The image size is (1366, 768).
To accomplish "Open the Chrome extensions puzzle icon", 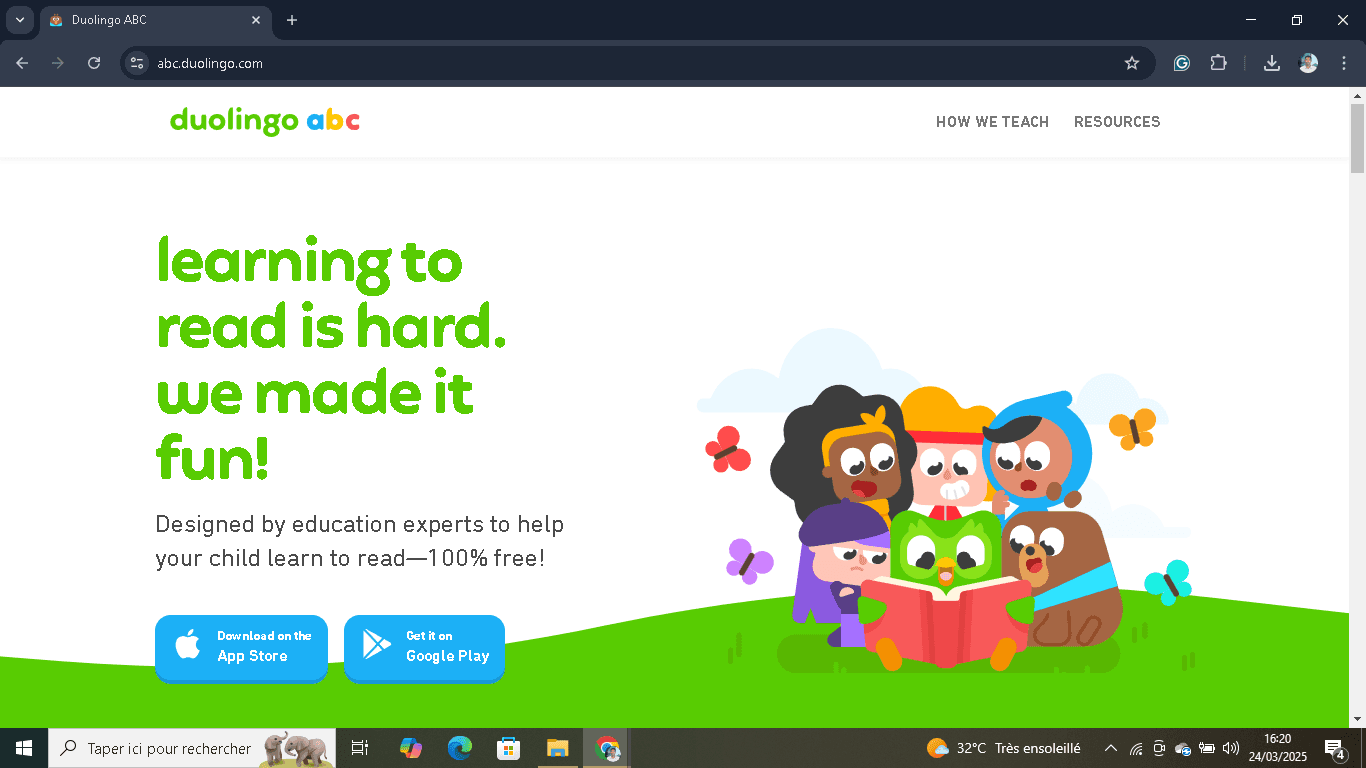I will [x=1218, y=62].
